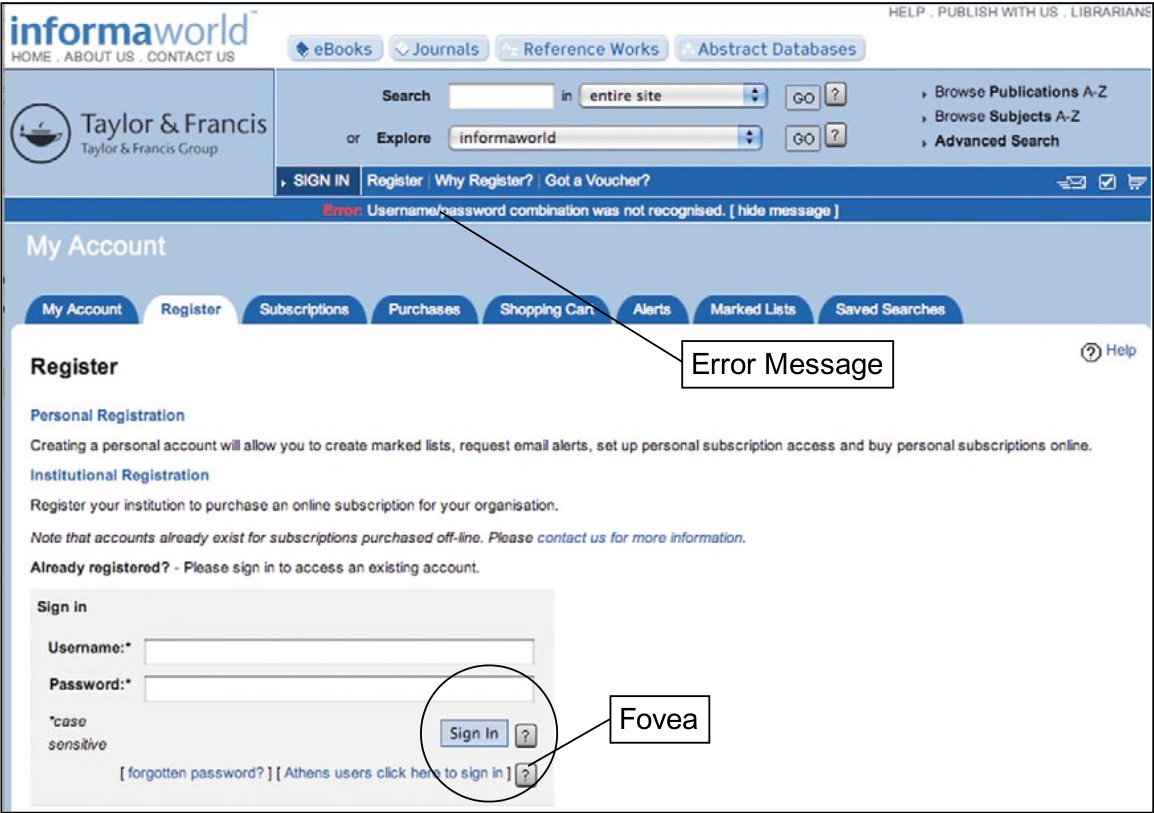This screenshot has height=813, width=1154.
Task: Click GO button next to Search
Action: click(802, 98)
